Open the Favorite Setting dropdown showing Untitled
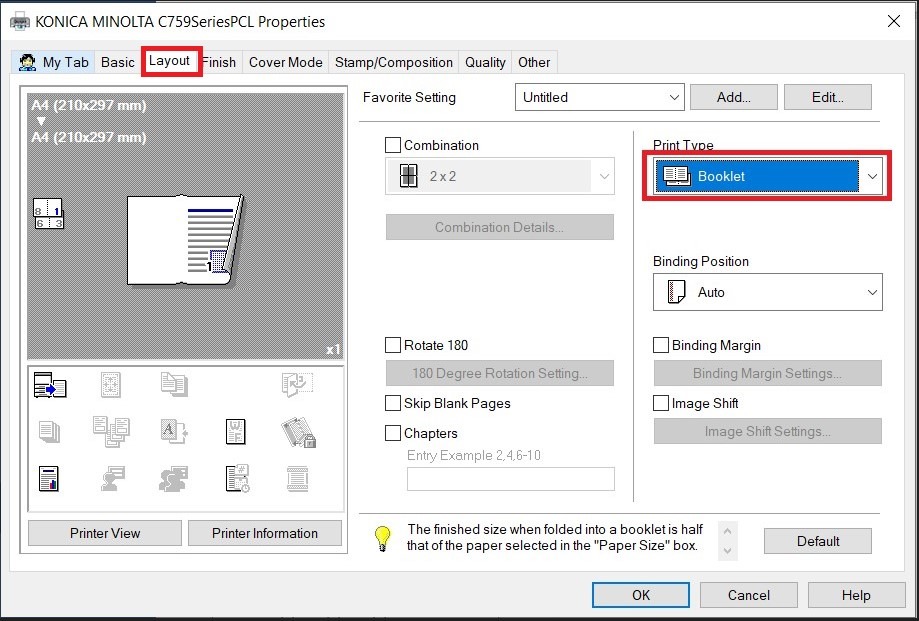Viewport: 919px width, 621px height. (599, 97)
